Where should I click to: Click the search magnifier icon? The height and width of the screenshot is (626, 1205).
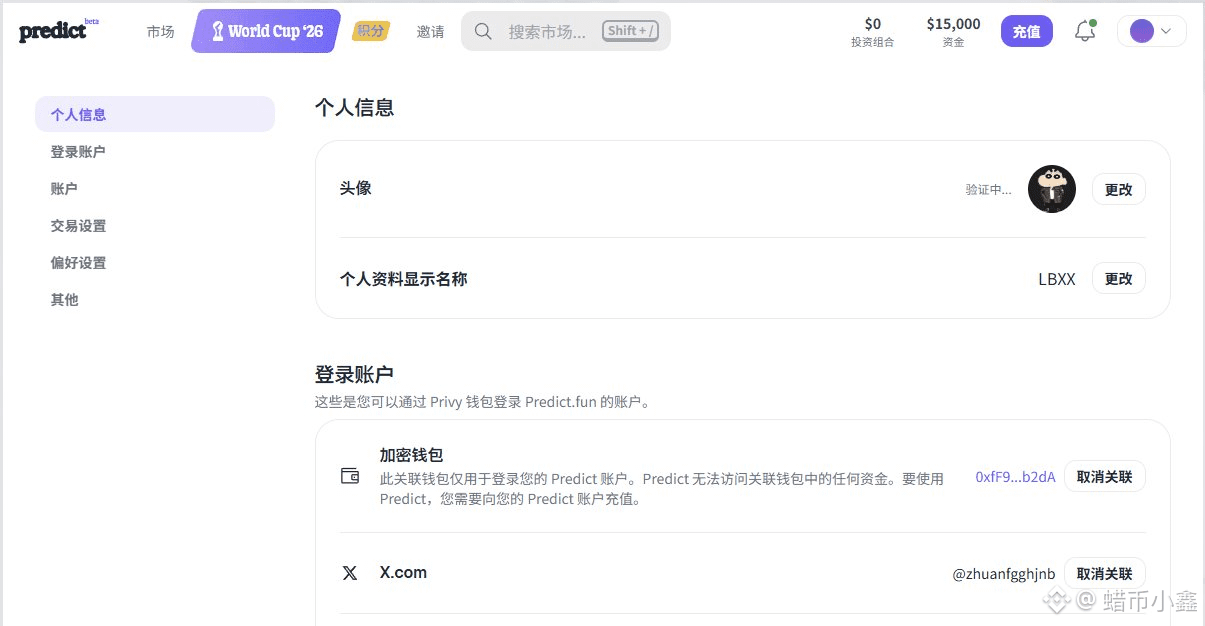coord(483,31)
